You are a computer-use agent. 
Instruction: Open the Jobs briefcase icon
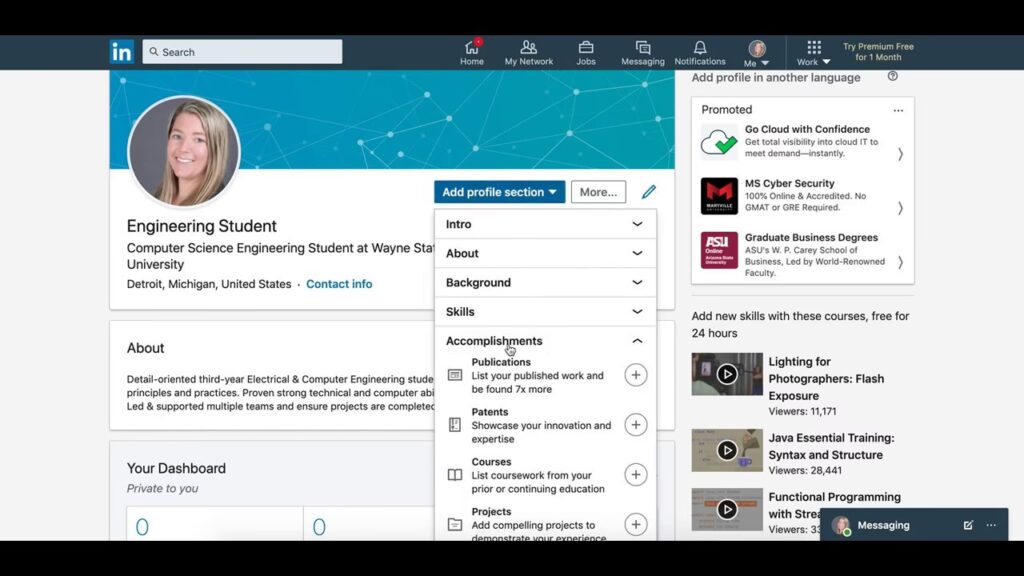coord(586,48)
